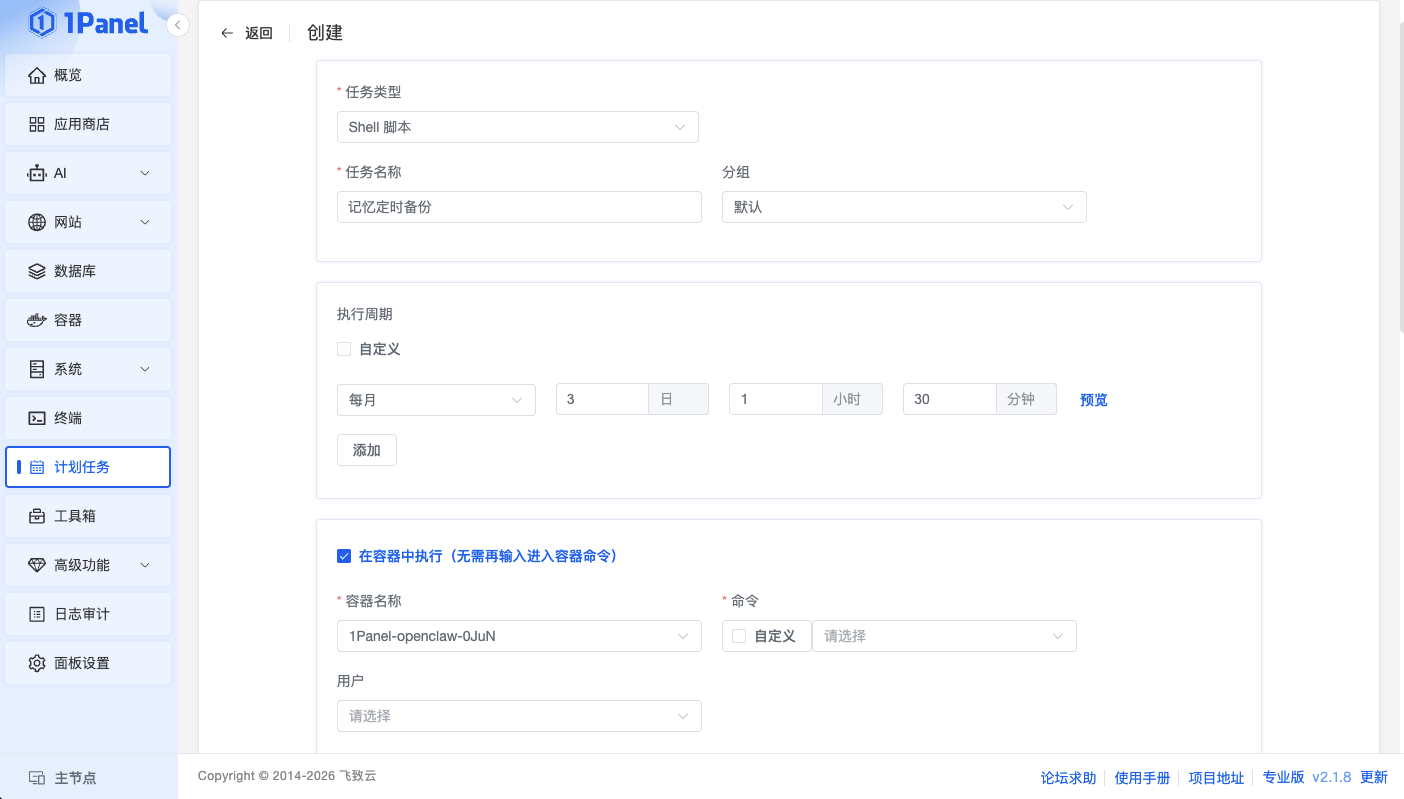
Task: Click the terminal 终端 icon
Action: tap(37, 418)
